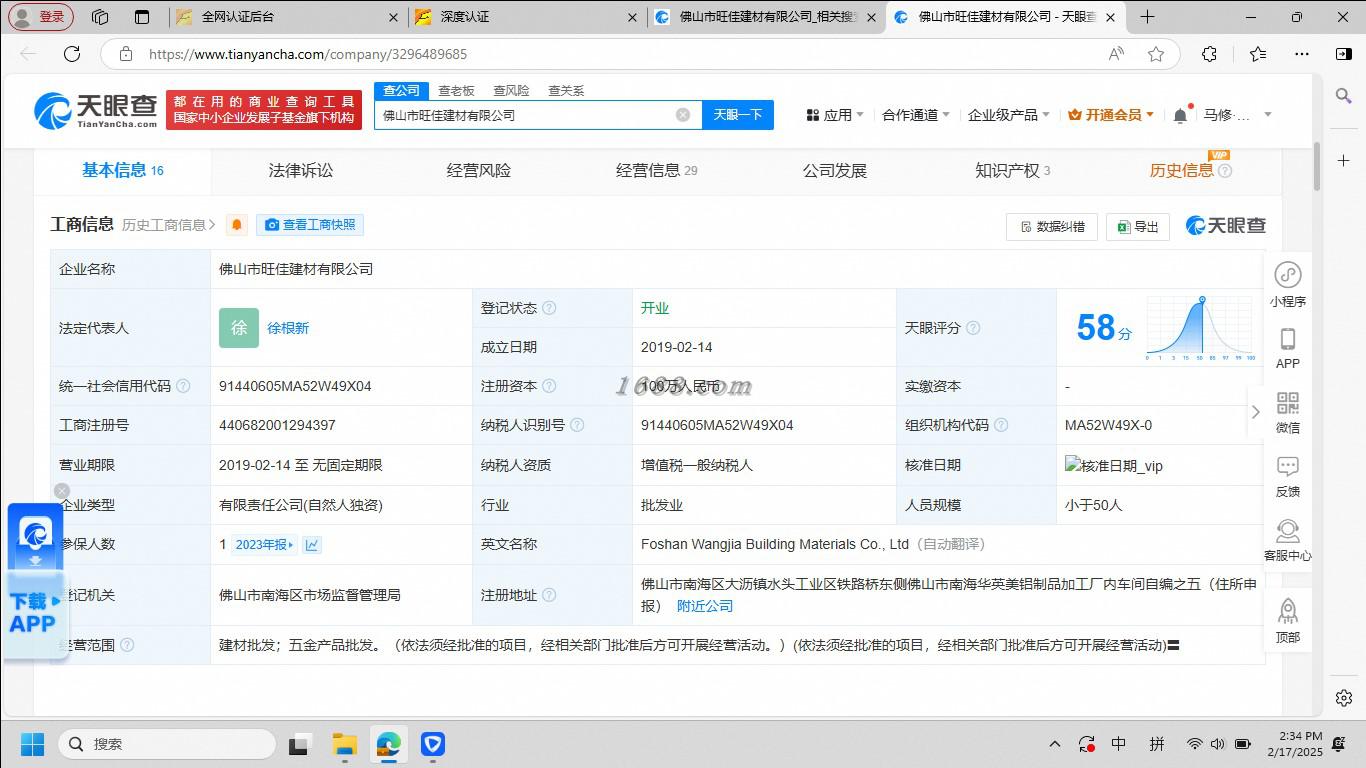The height and width of the screenshot is (768, 1366).
Task: Click the orange alert bell beside 历史工商信息
Action: 237,225
